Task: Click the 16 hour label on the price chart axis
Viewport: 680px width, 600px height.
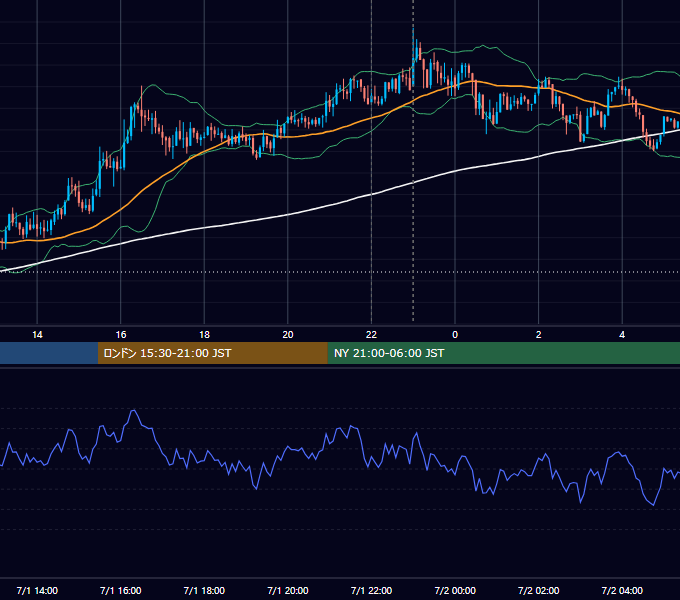Action: 121,335
